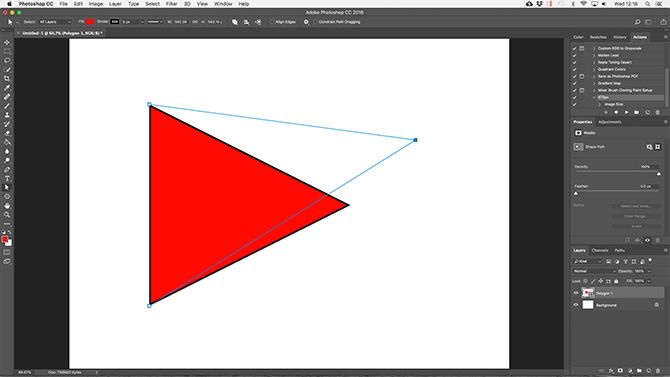Select the Move tool in the toolbar

point(7,42)
